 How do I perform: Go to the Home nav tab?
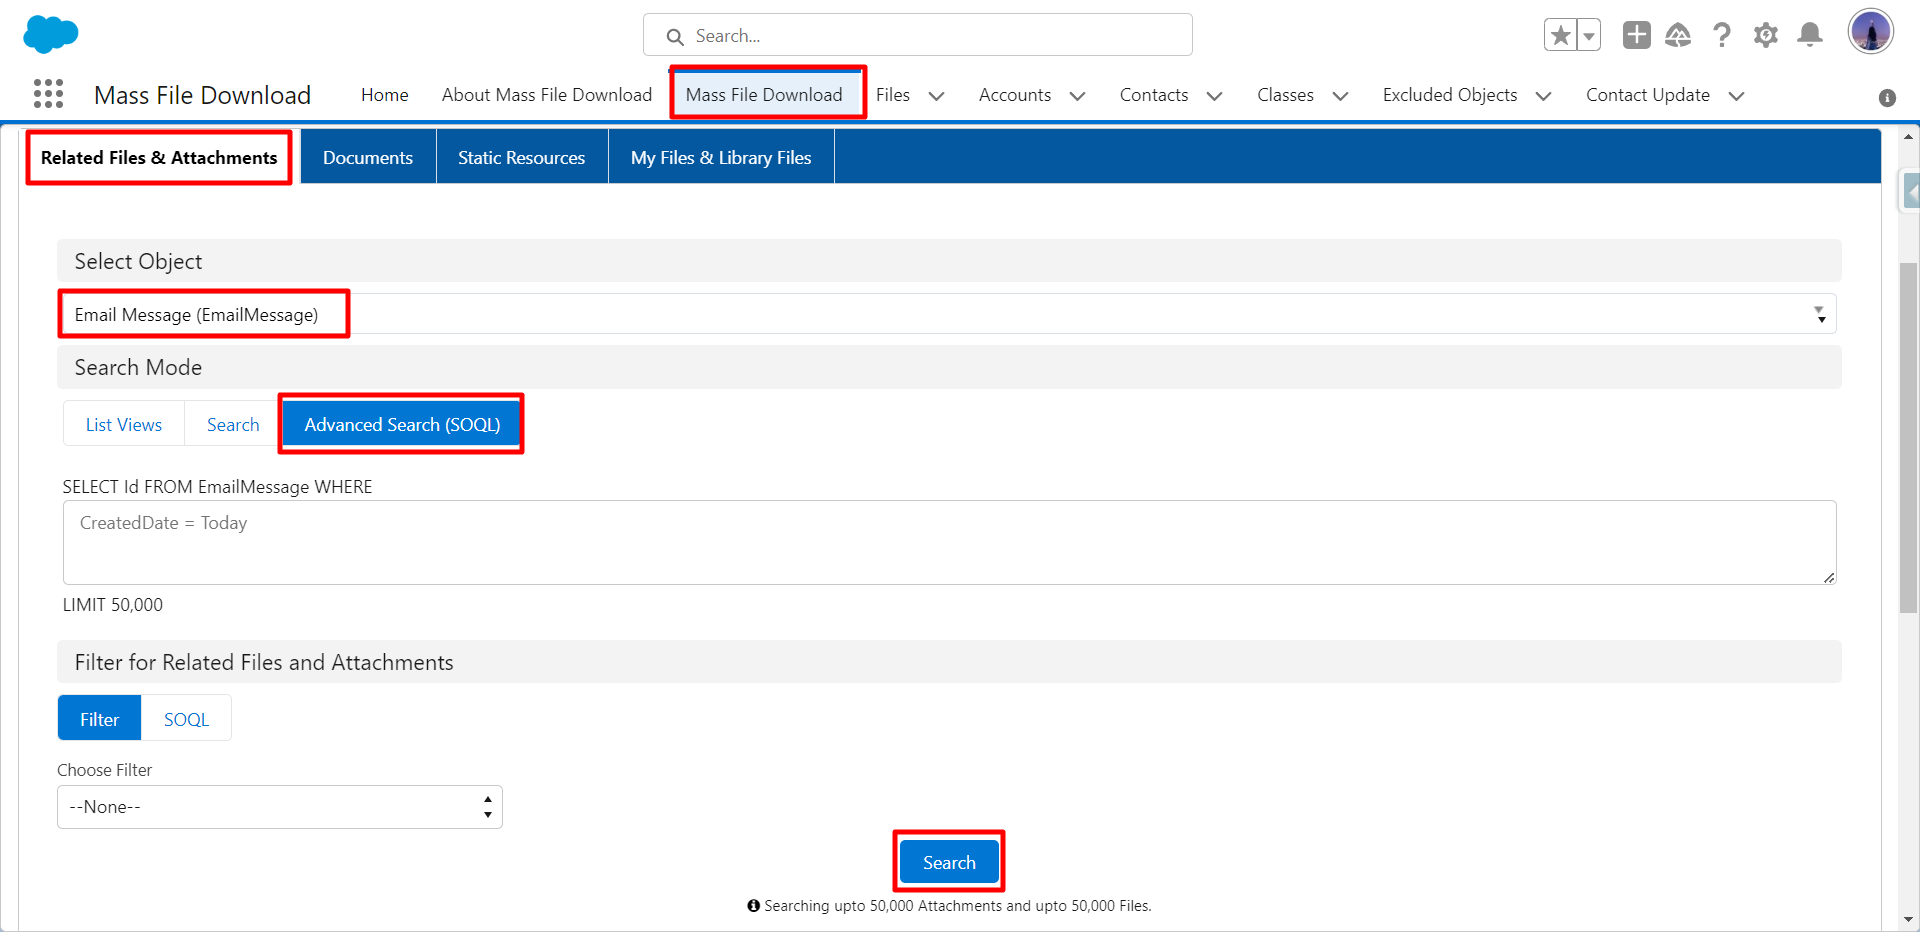[385, 95]
